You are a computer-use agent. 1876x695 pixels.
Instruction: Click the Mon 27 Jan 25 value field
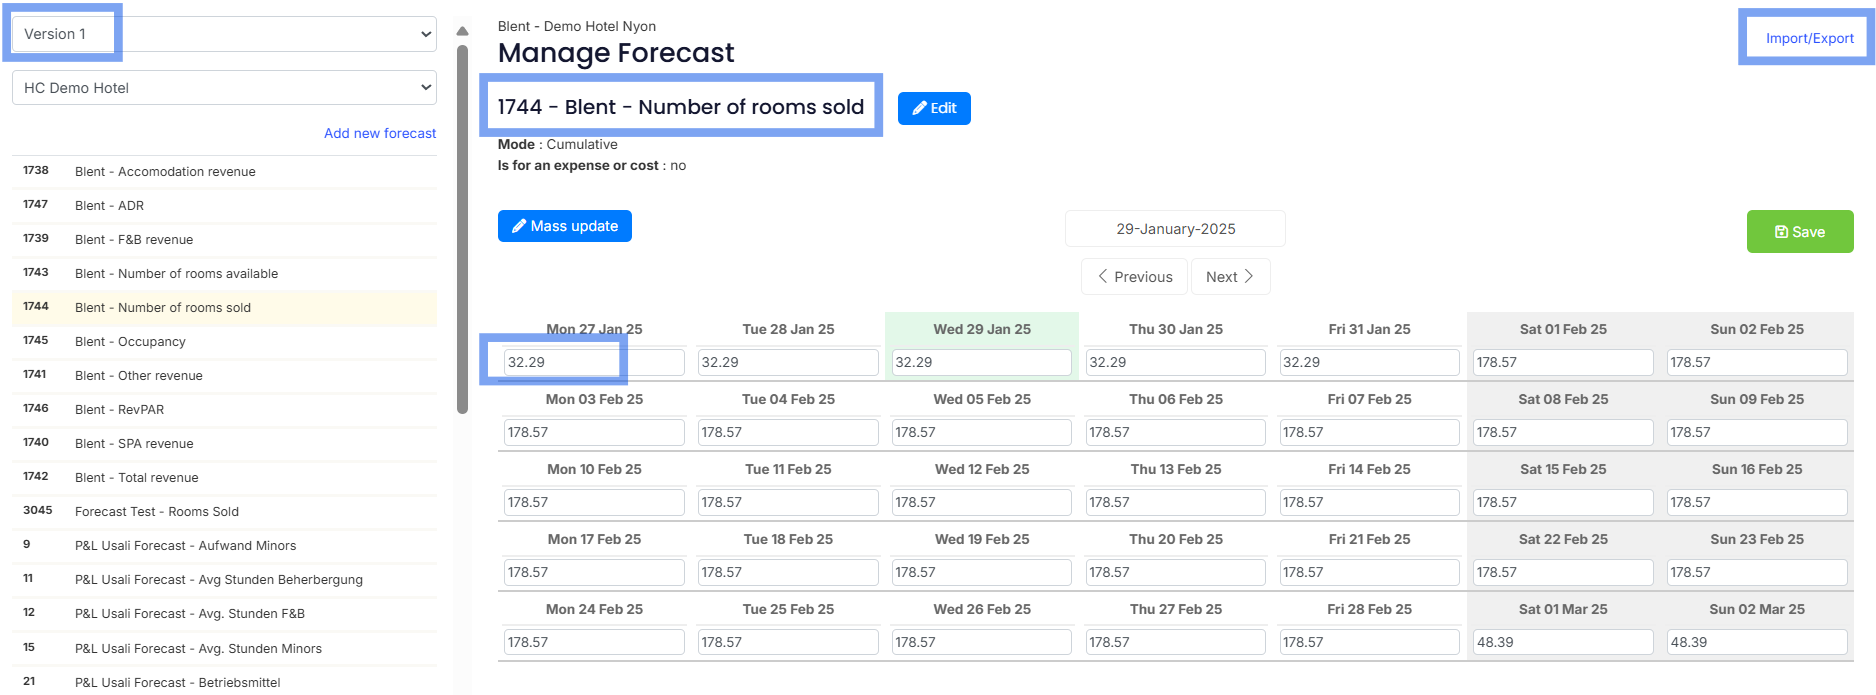[x=593, y=362]
